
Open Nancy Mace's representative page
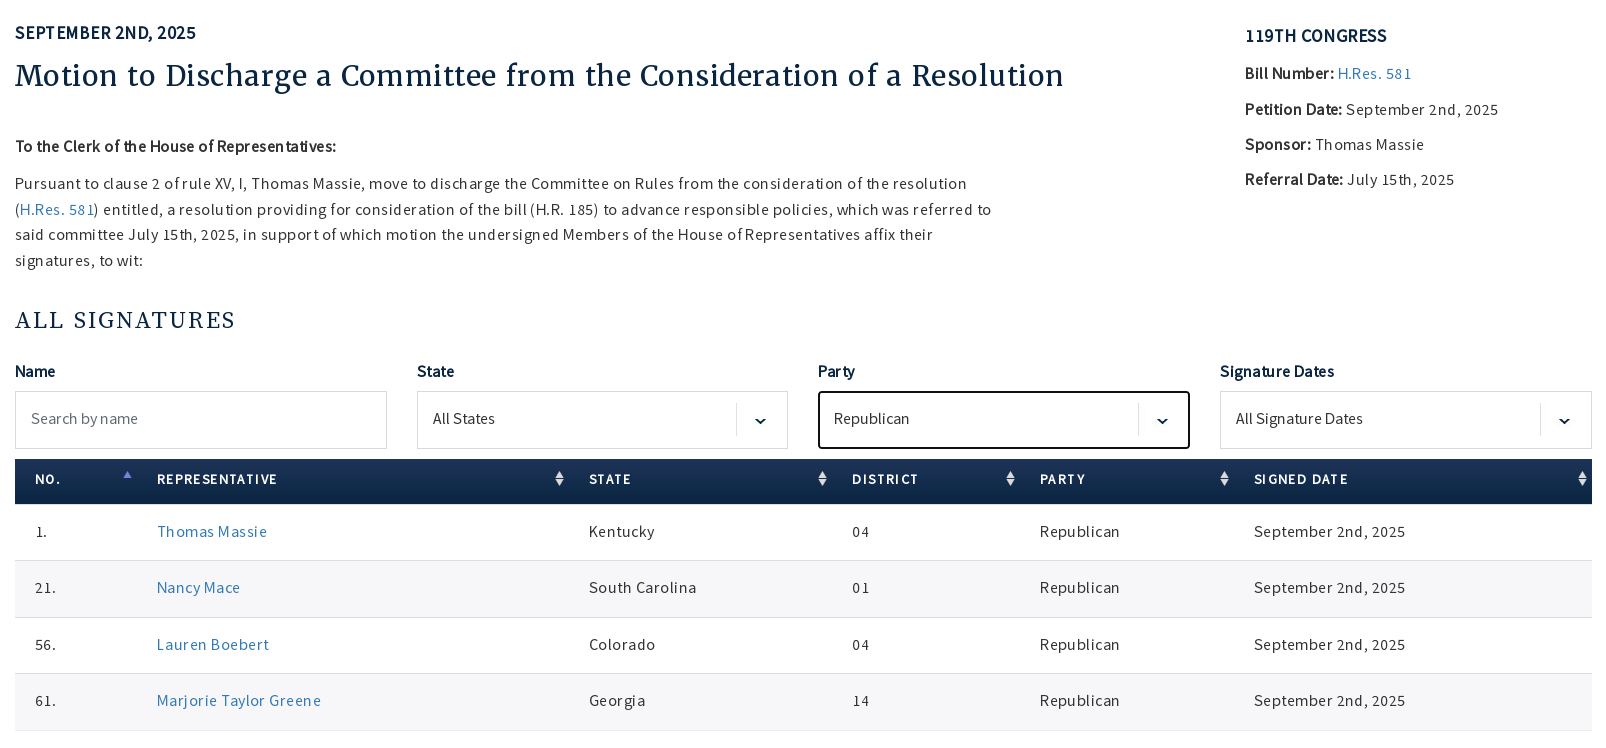click(x=198, y=588)
